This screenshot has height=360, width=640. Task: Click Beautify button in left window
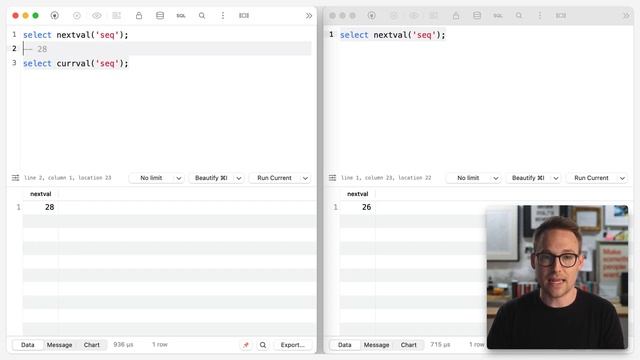tap(211, 178)
